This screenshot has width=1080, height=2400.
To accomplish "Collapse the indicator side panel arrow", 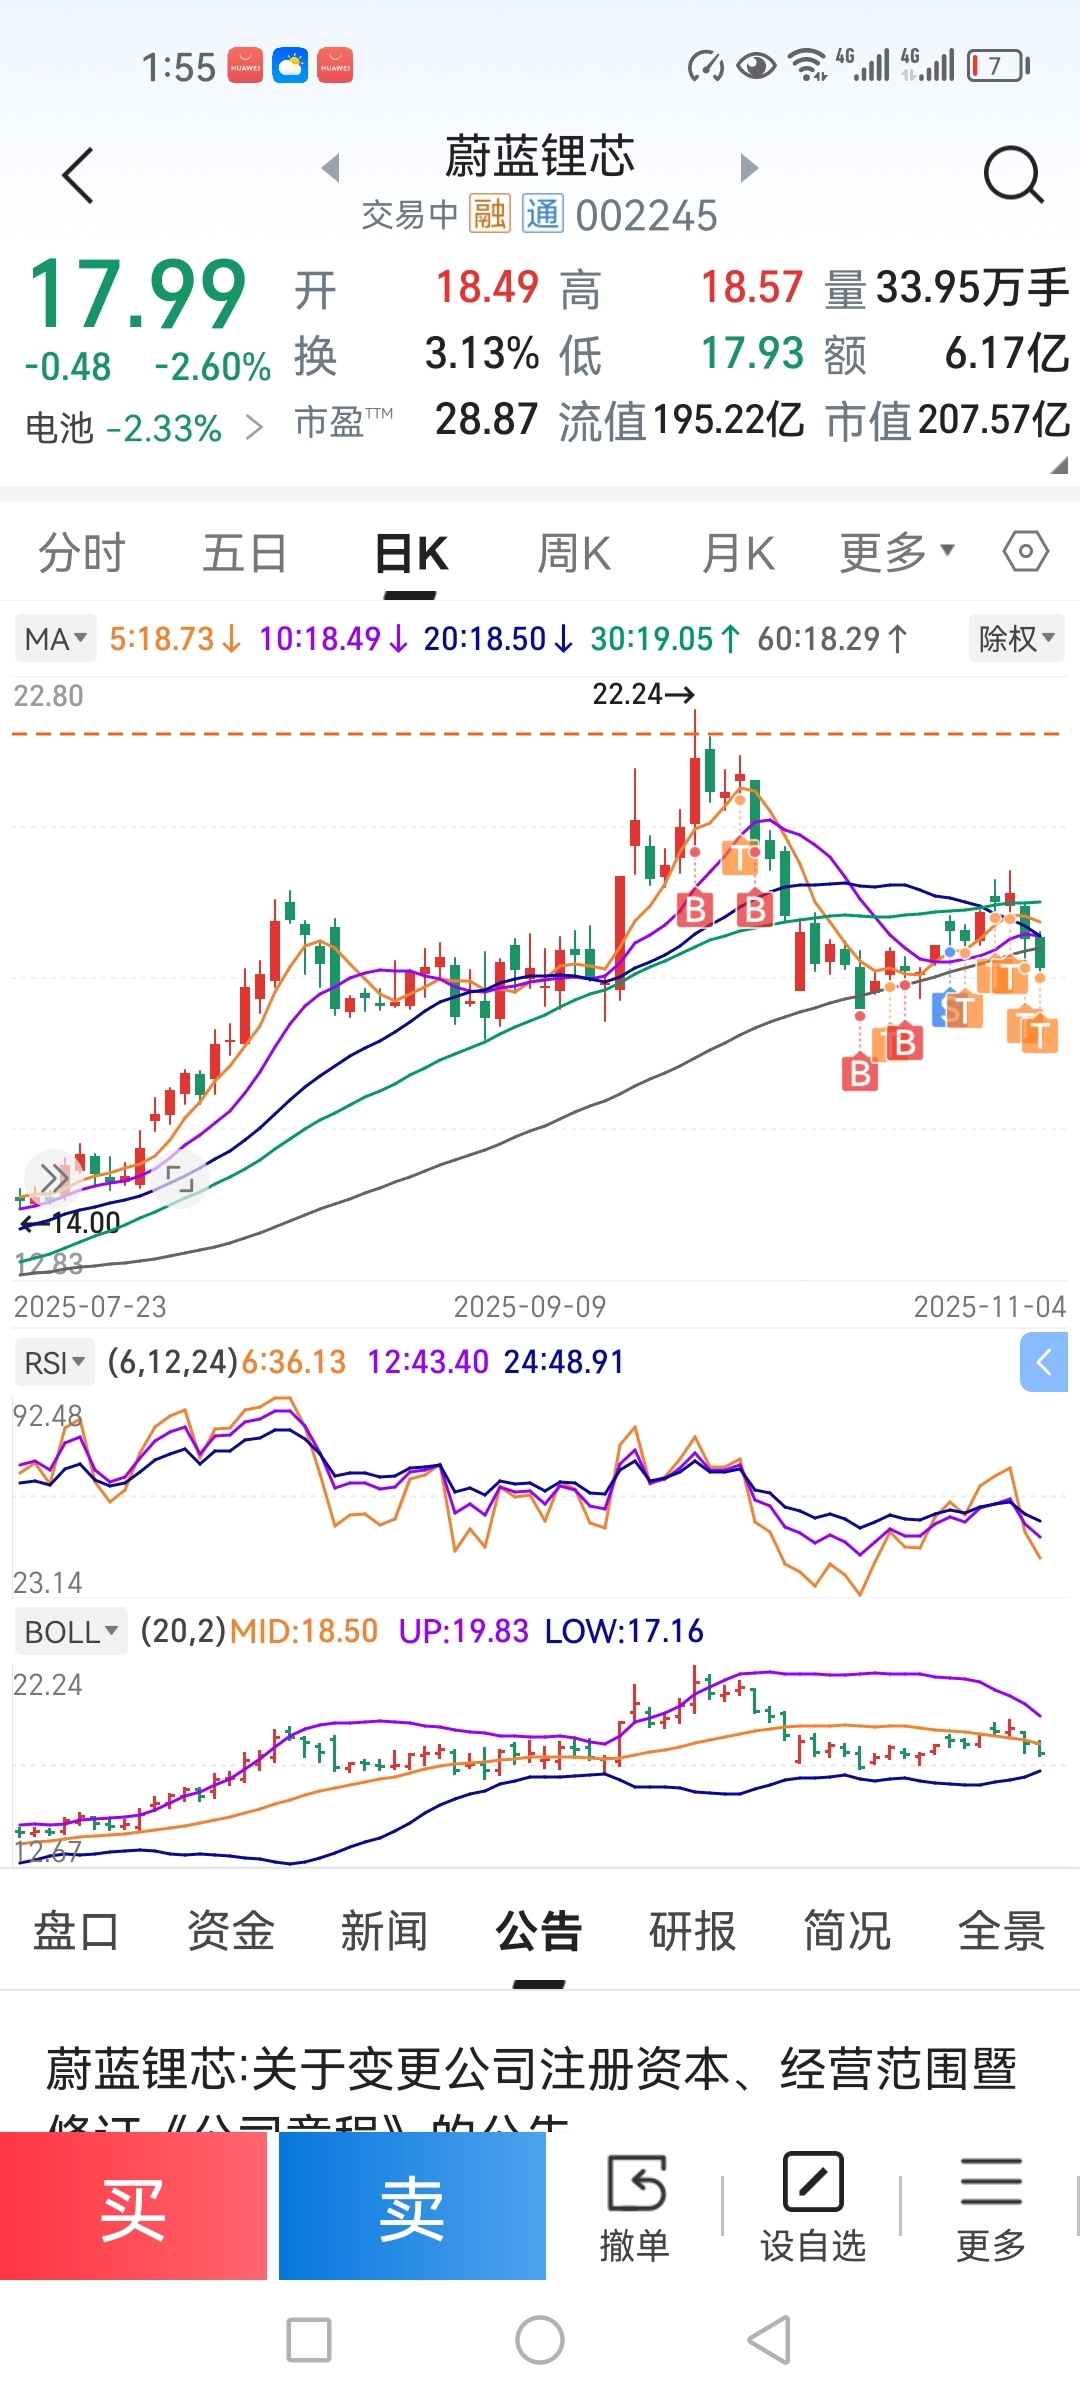I will tap(1044, 1362).
